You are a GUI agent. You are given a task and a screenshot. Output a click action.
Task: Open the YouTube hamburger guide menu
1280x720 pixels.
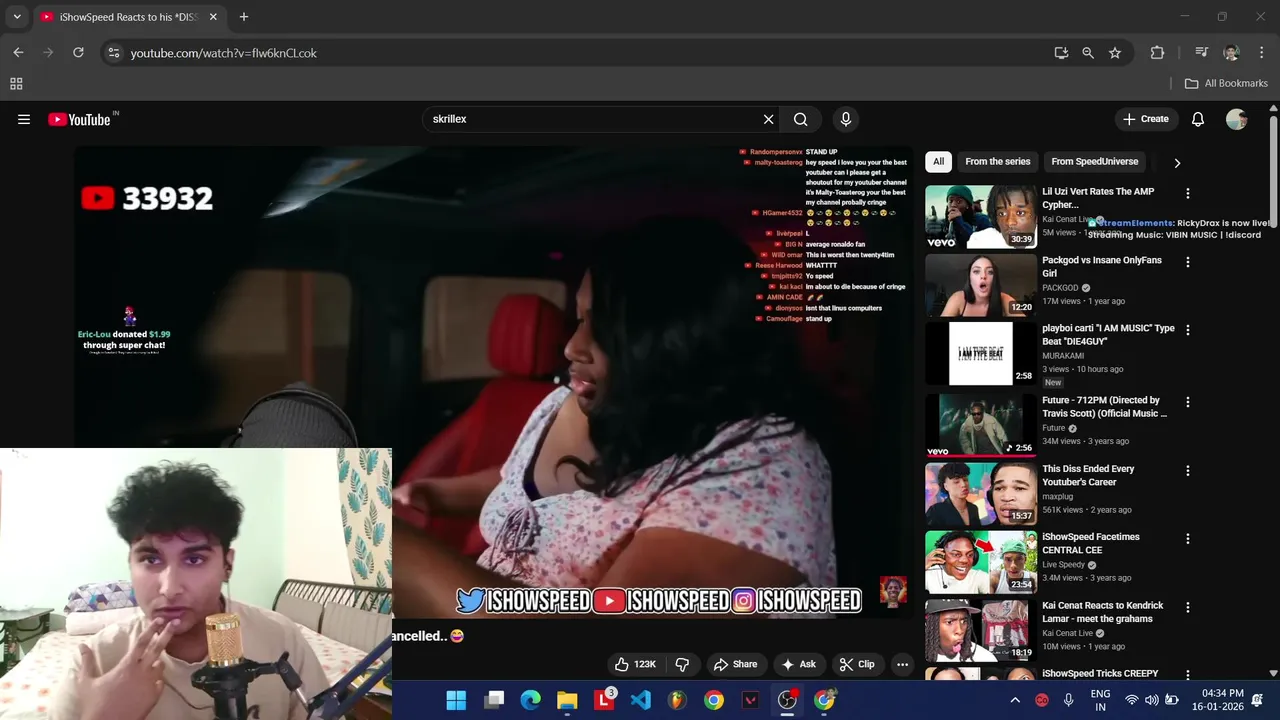point(24,119)
